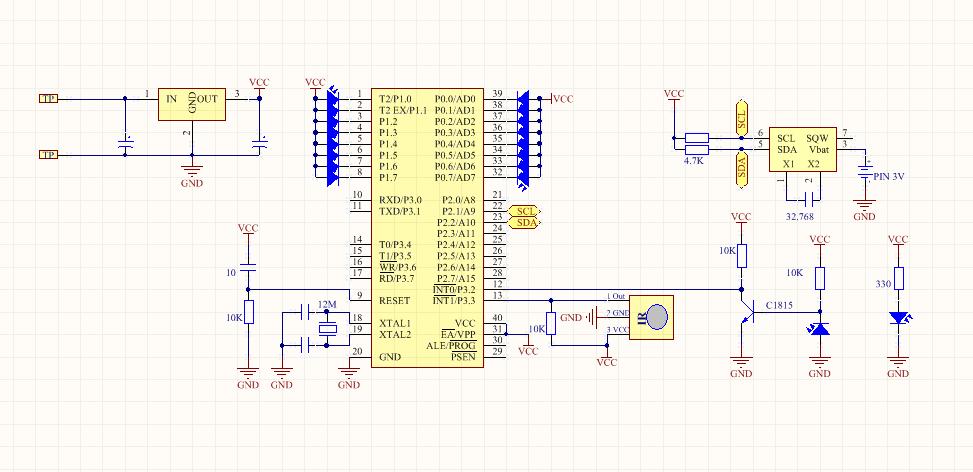Select the blue diode connected to the transistor base

tap(820, 329)
